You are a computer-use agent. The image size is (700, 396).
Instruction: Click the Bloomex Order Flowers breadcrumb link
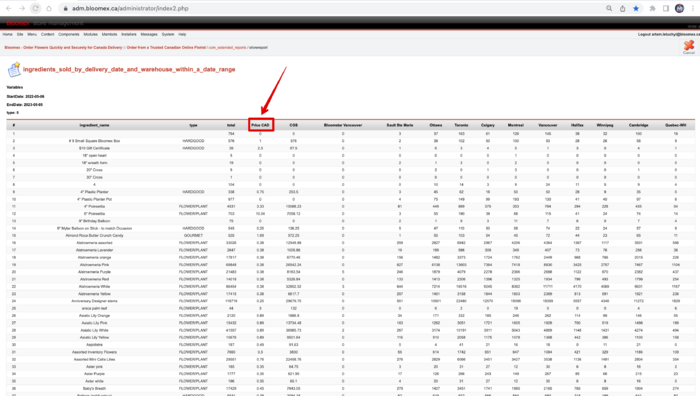point(105,47)
